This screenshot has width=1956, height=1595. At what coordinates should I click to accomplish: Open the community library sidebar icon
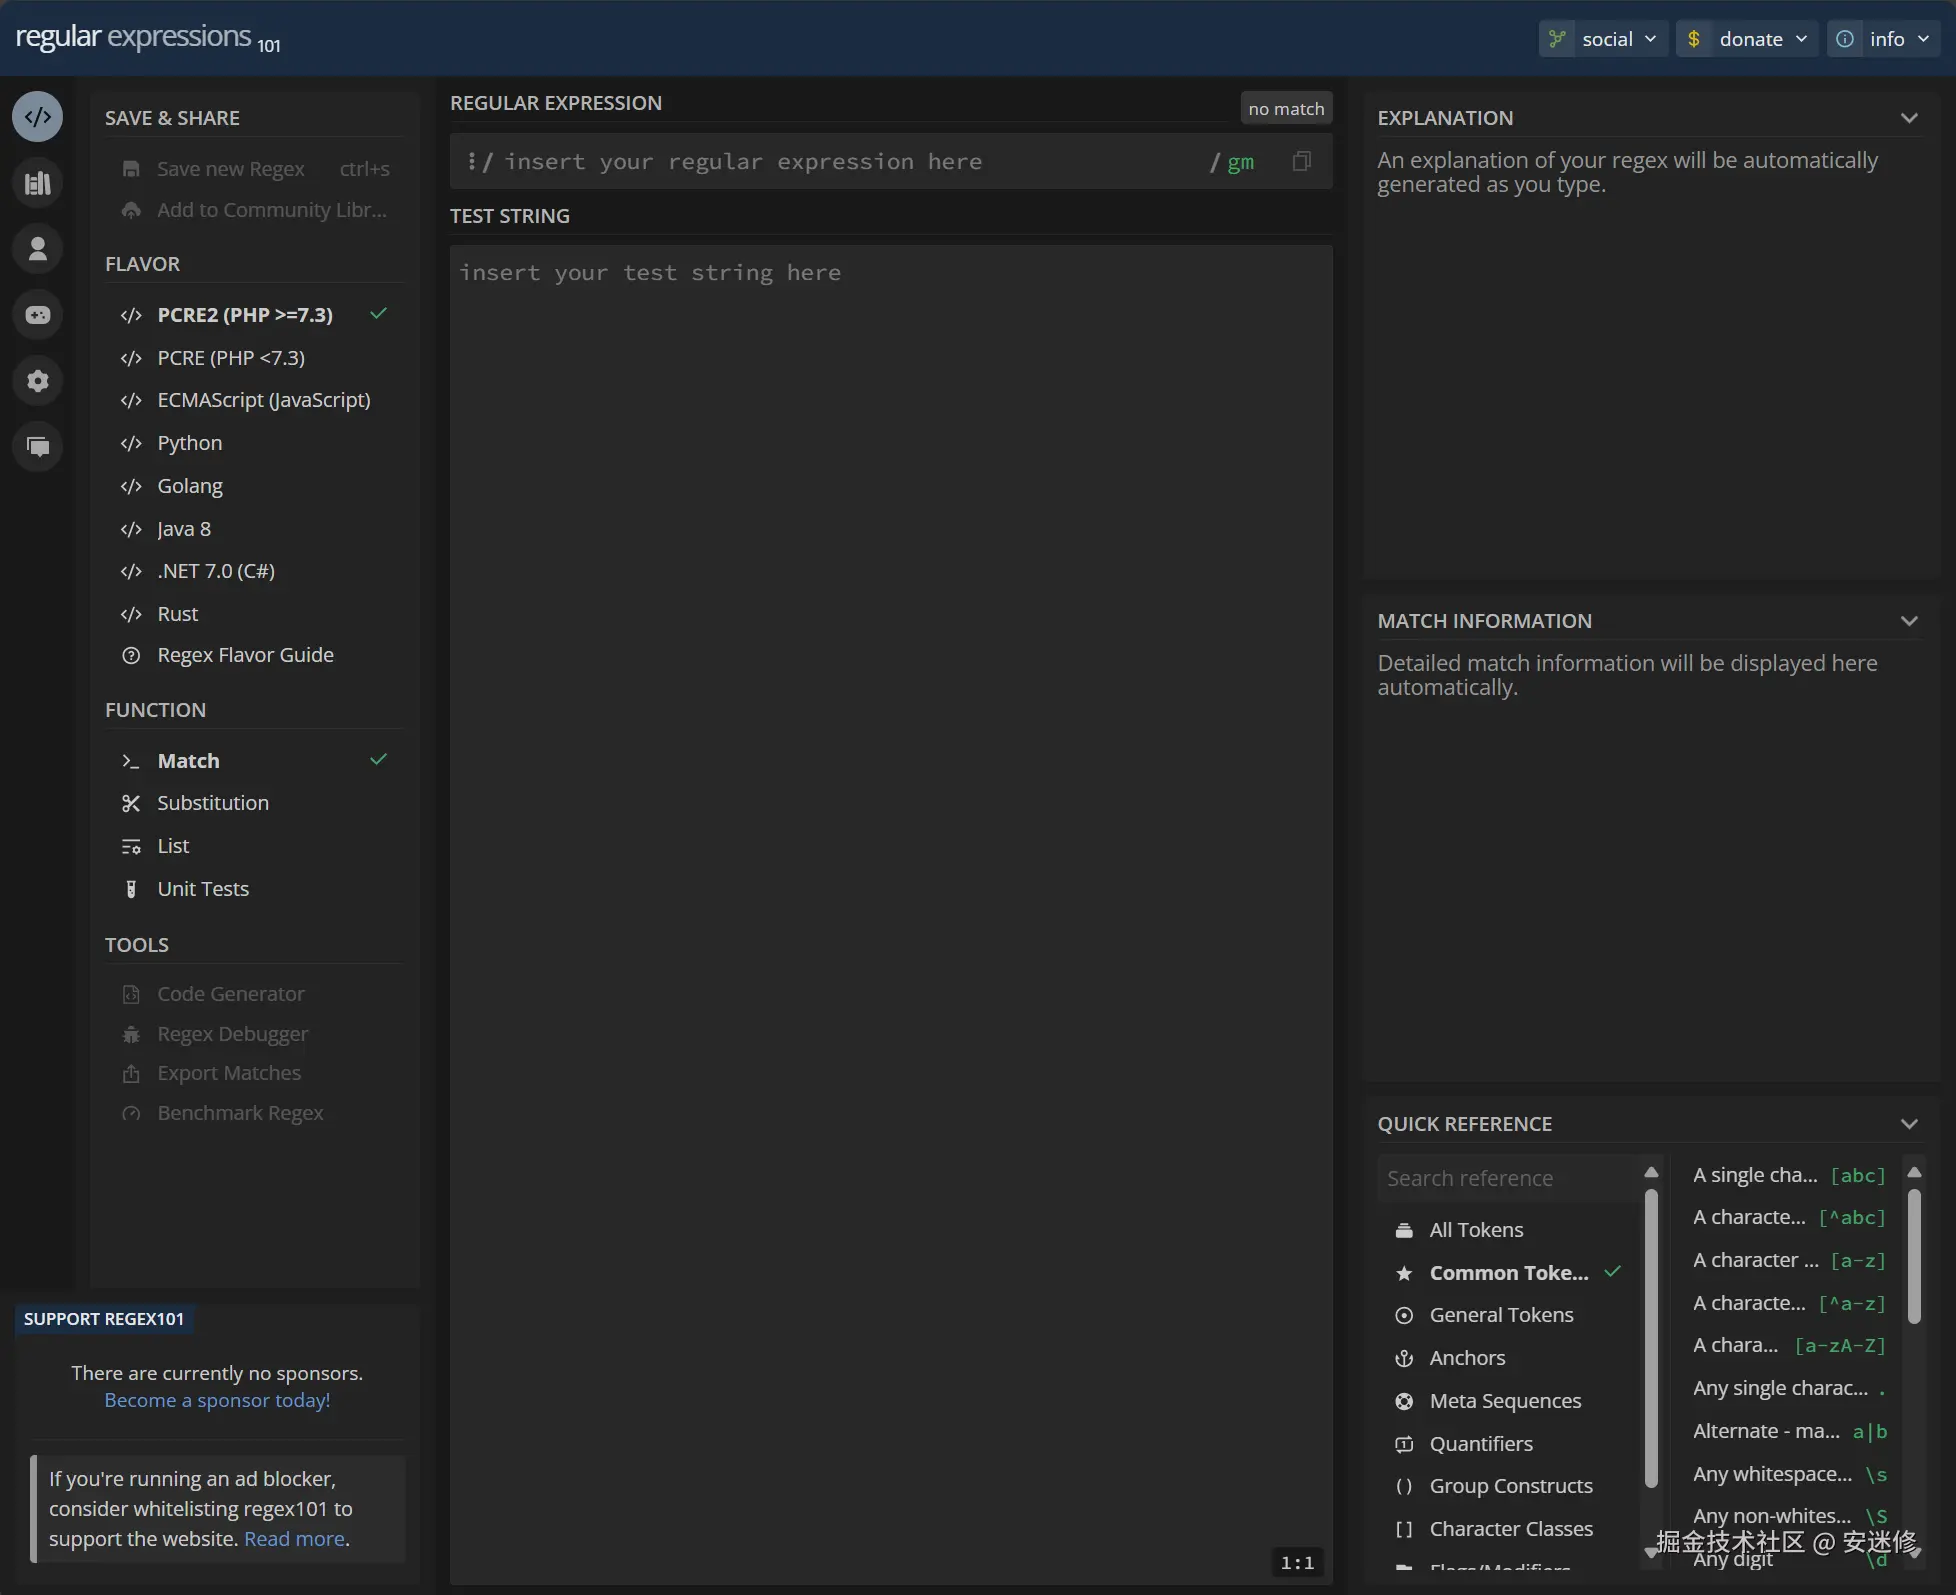coord(37,183)
